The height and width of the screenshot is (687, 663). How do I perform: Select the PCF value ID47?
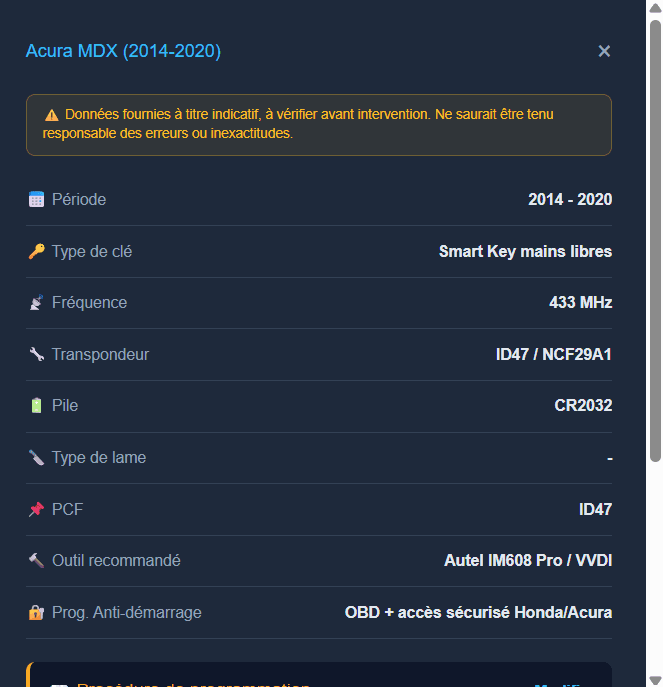click(595, 509)
